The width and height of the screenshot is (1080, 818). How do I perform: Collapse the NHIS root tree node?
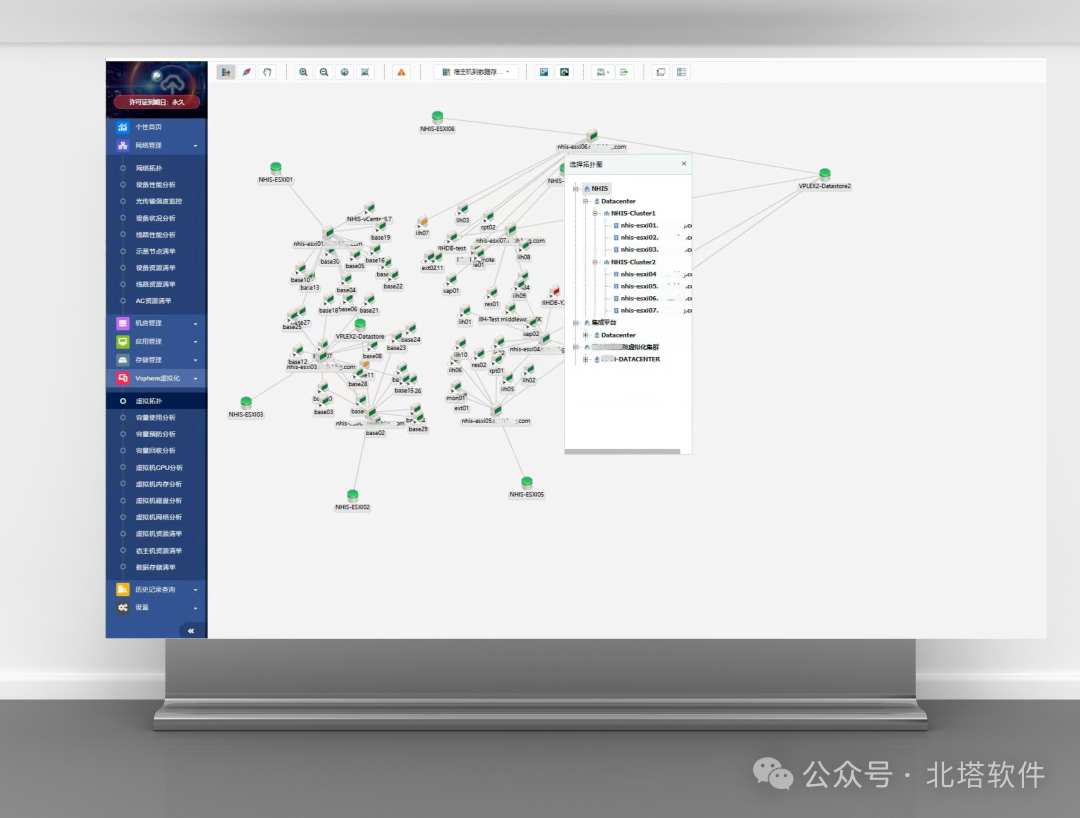pyautogui.click(x=576, y=189)
